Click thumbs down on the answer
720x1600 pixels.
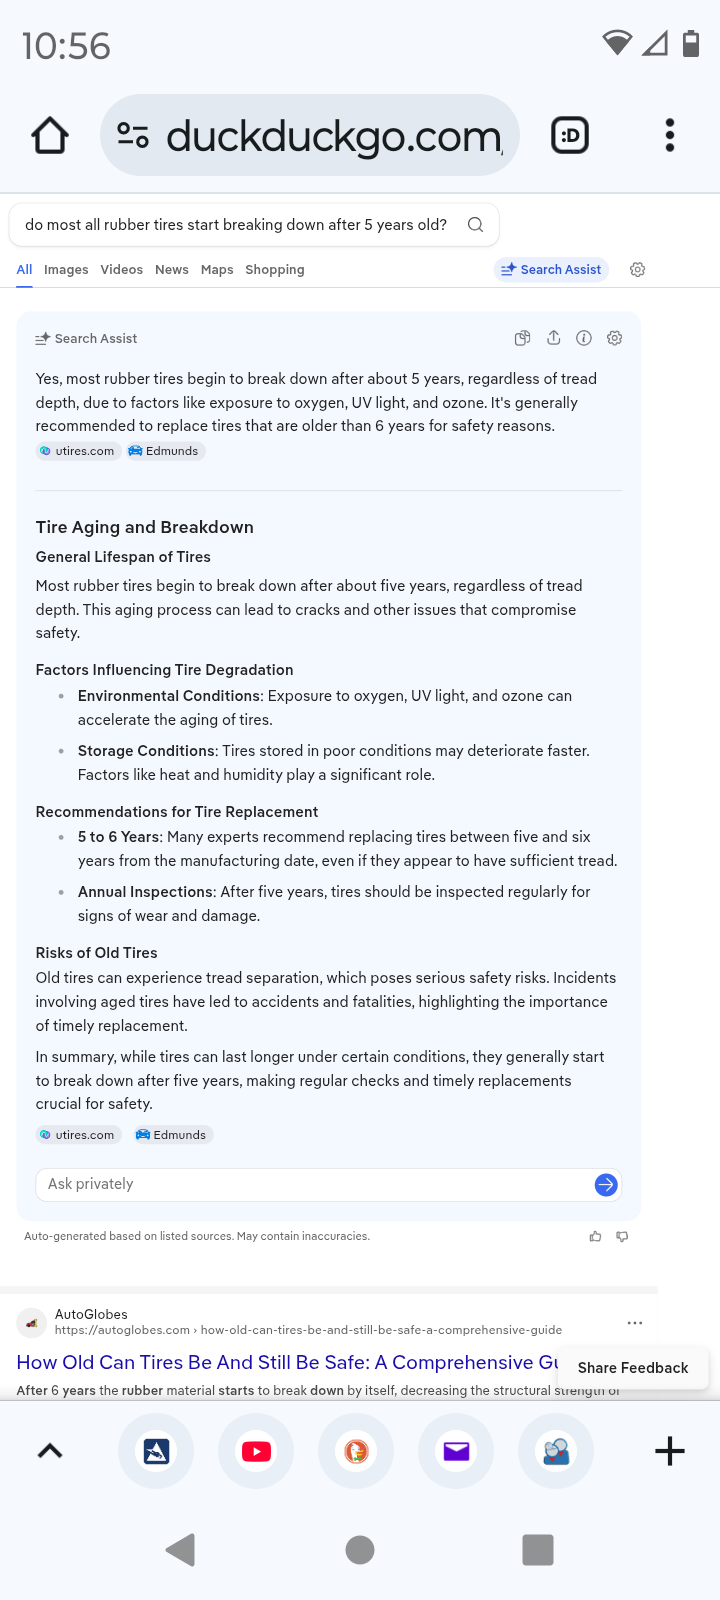pyautogui.click(x=622, y=1237)
